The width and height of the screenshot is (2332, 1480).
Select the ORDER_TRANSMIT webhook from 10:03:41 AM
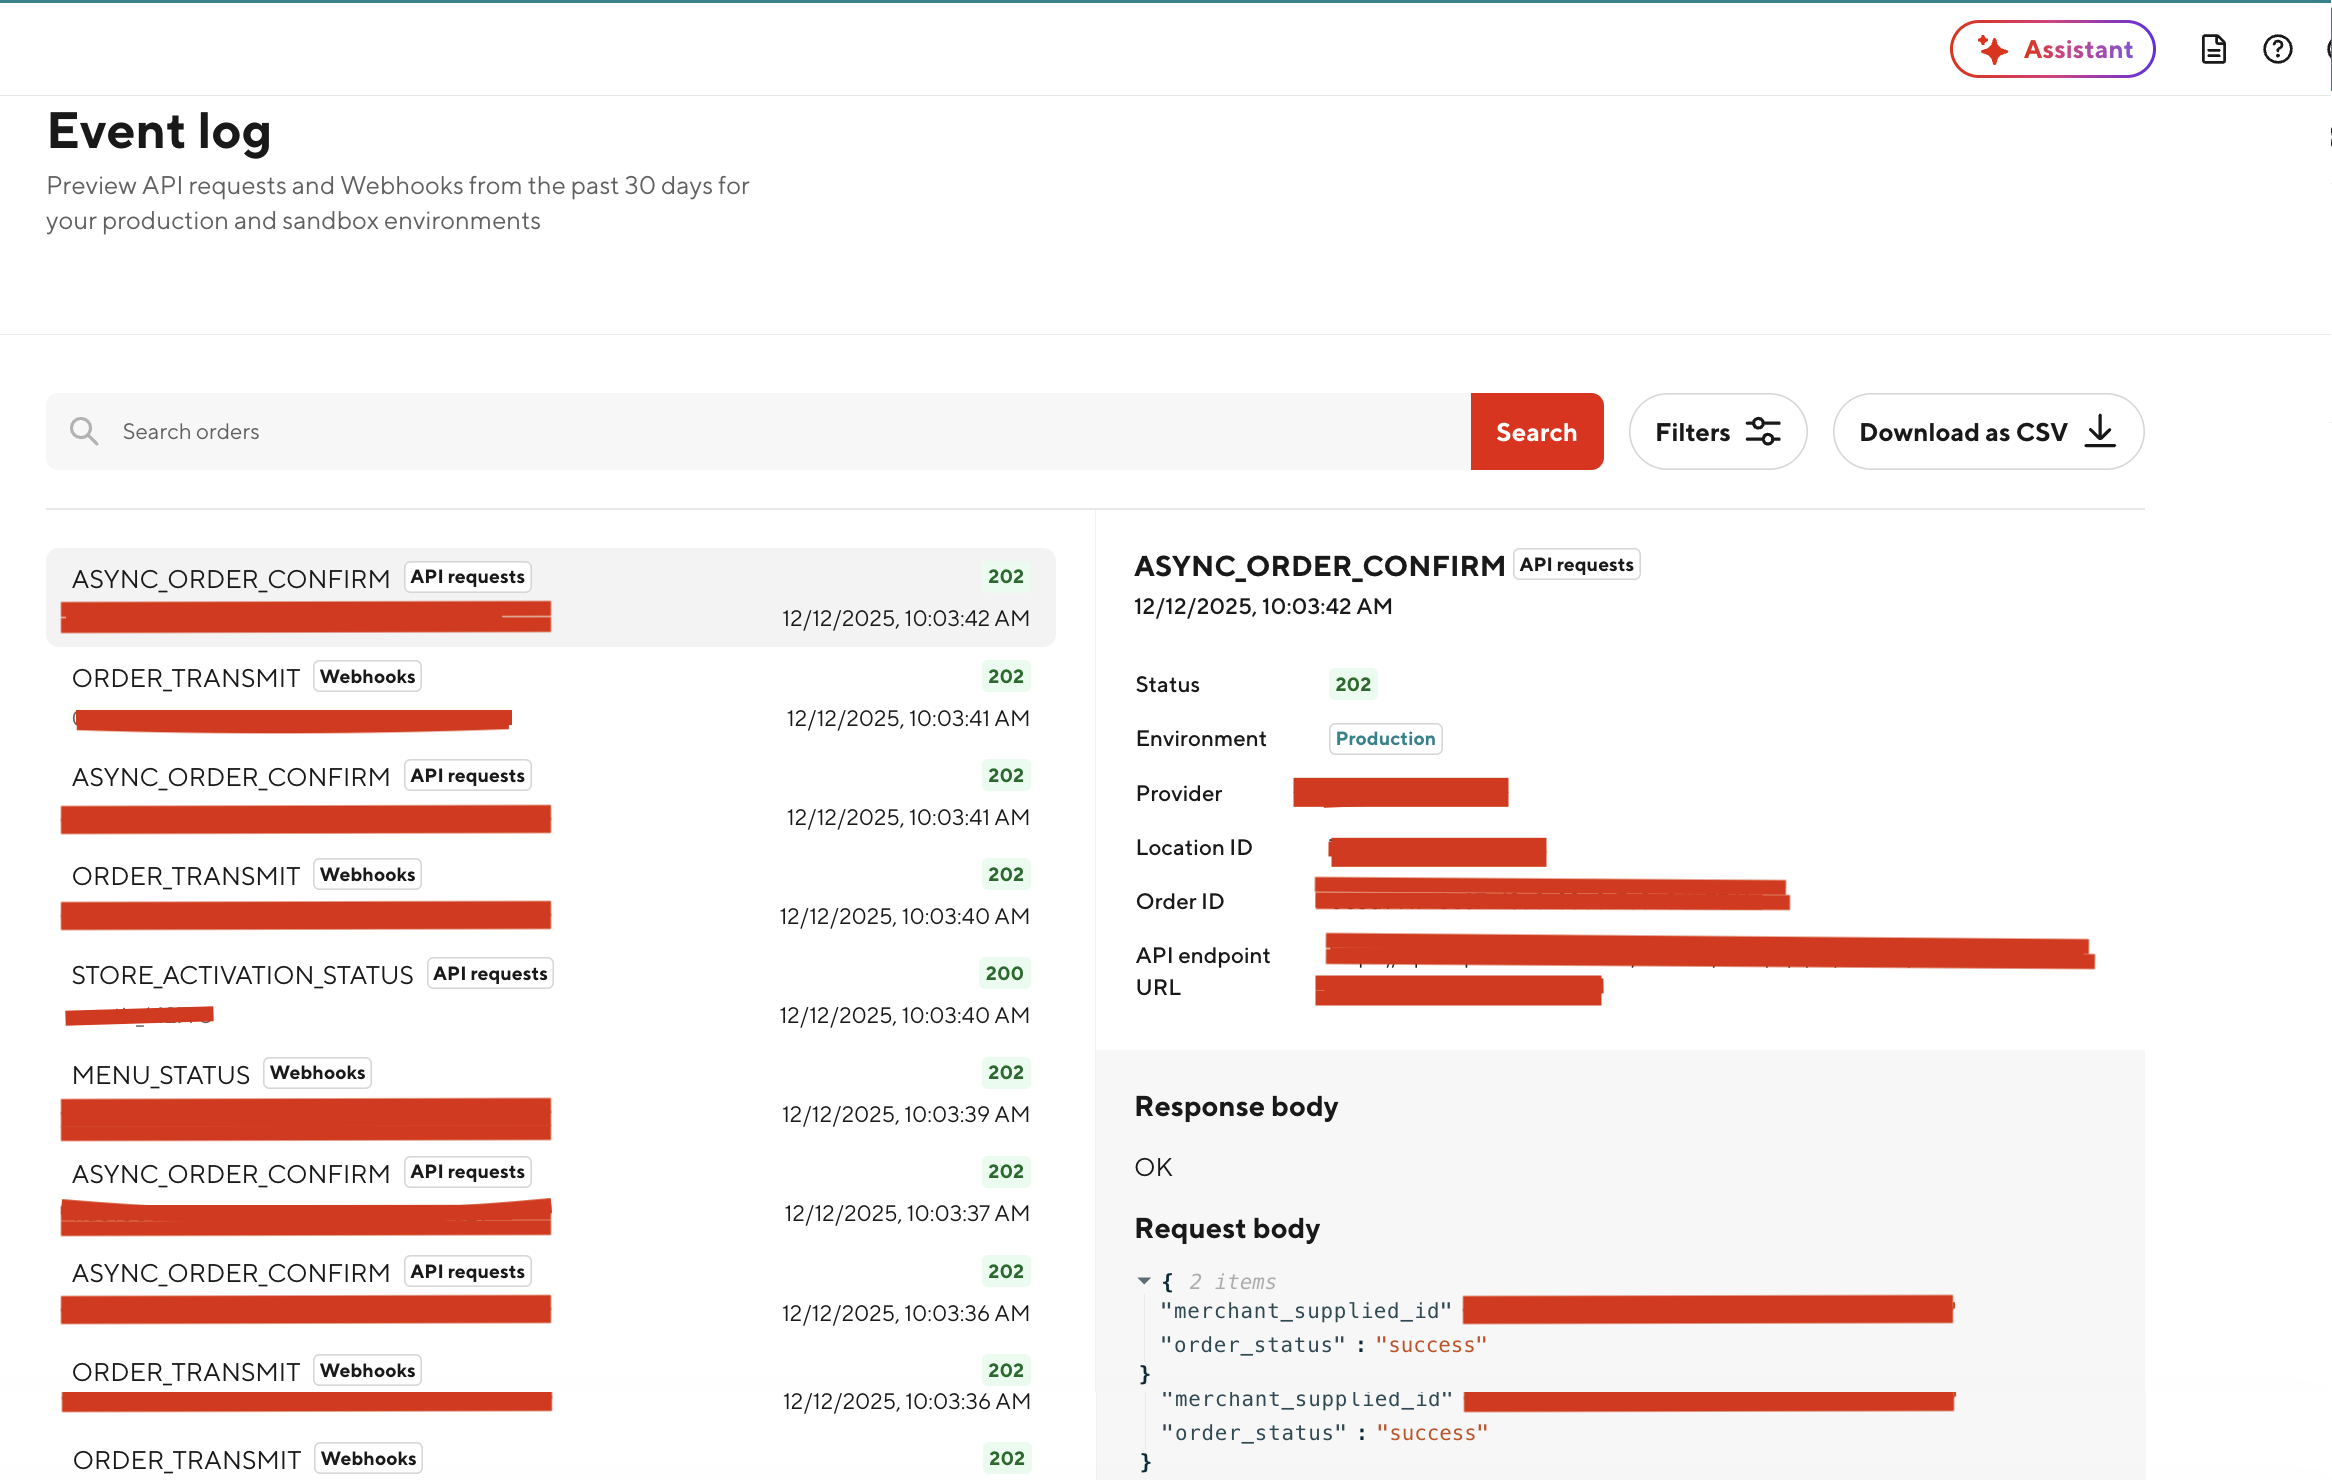[x=550, y=696]
